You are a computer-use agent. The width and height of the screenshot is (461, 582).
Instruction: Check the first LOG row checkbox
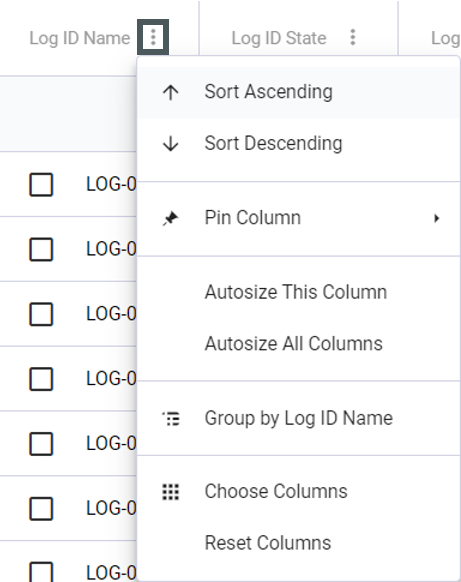point(41,184)
